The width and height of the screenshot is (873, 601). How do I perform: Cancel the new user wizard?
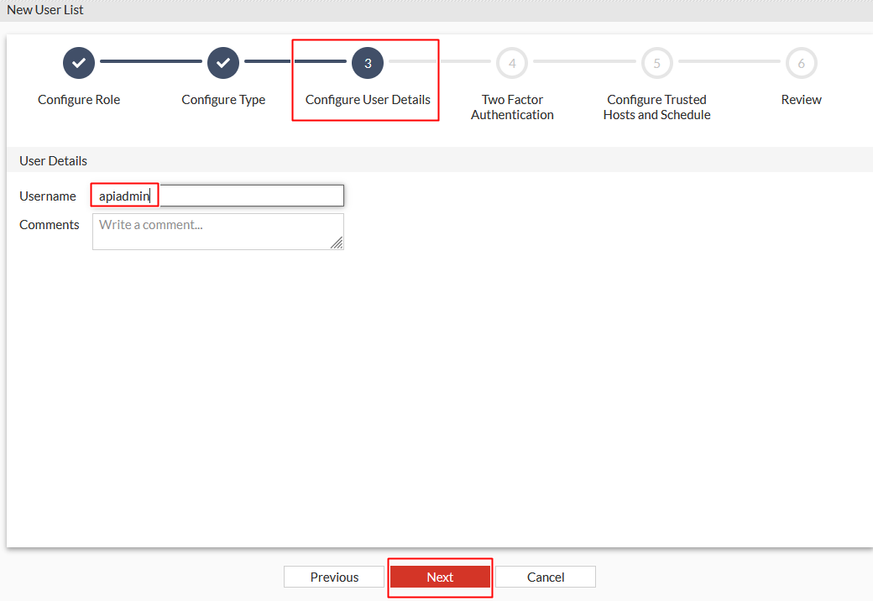coord(546,577)
